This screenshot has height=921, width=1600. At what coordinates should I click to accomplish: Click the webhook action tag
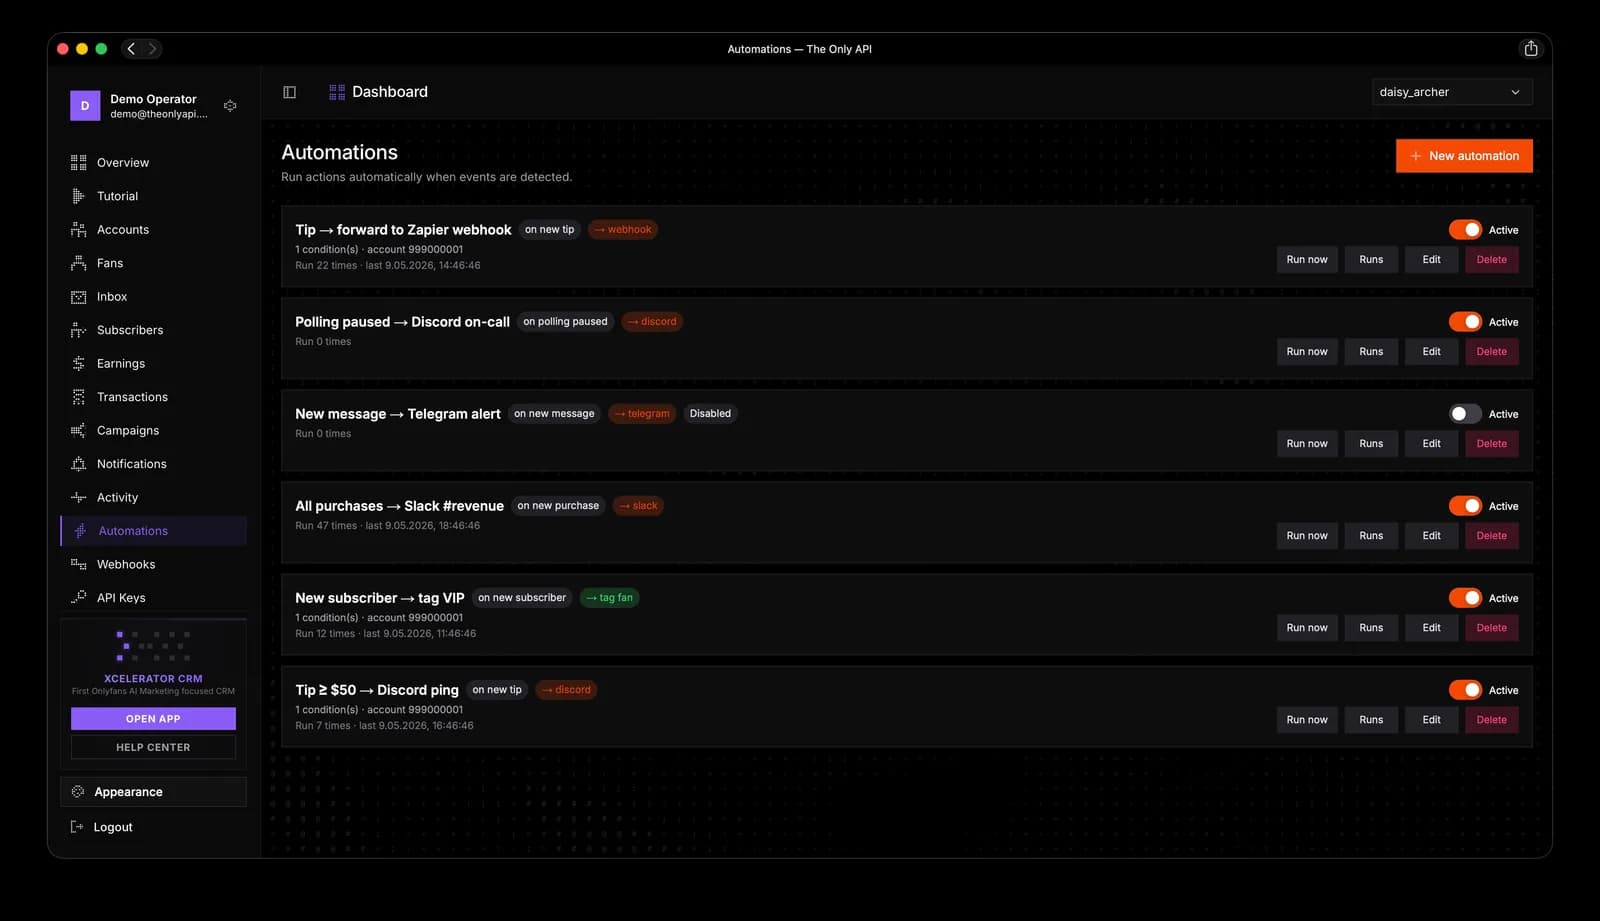pyautogui.click(x=623, y=230)
